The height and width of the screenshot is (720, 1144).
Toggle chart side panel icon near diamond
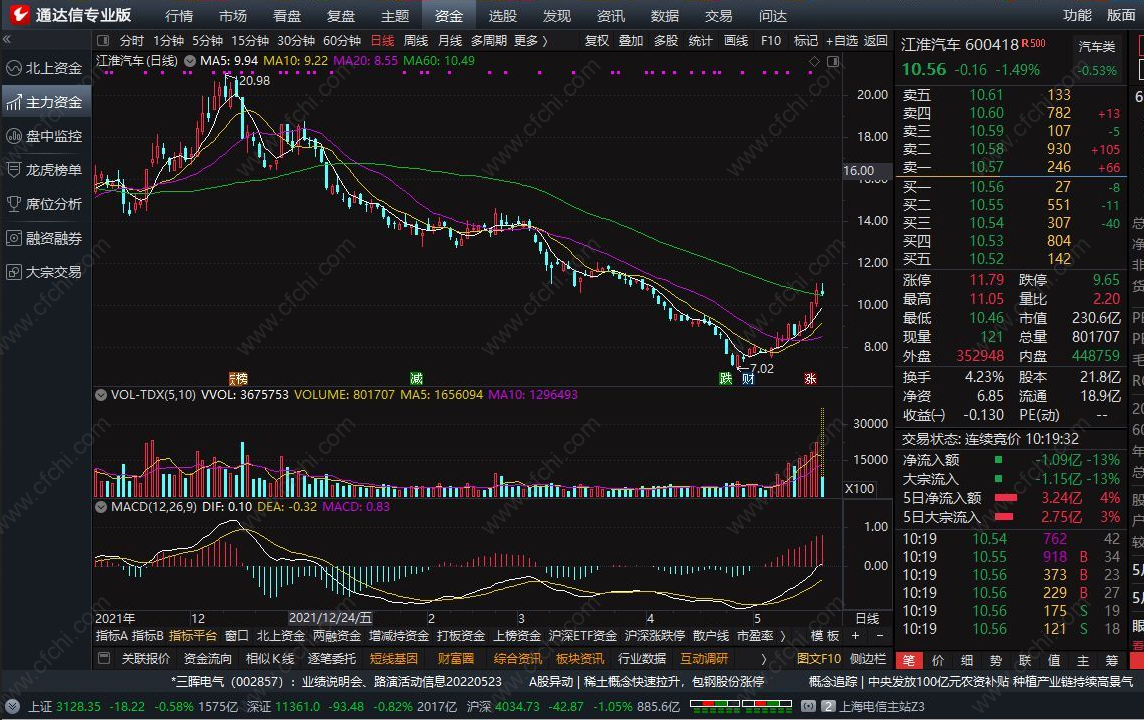[832, 62]
